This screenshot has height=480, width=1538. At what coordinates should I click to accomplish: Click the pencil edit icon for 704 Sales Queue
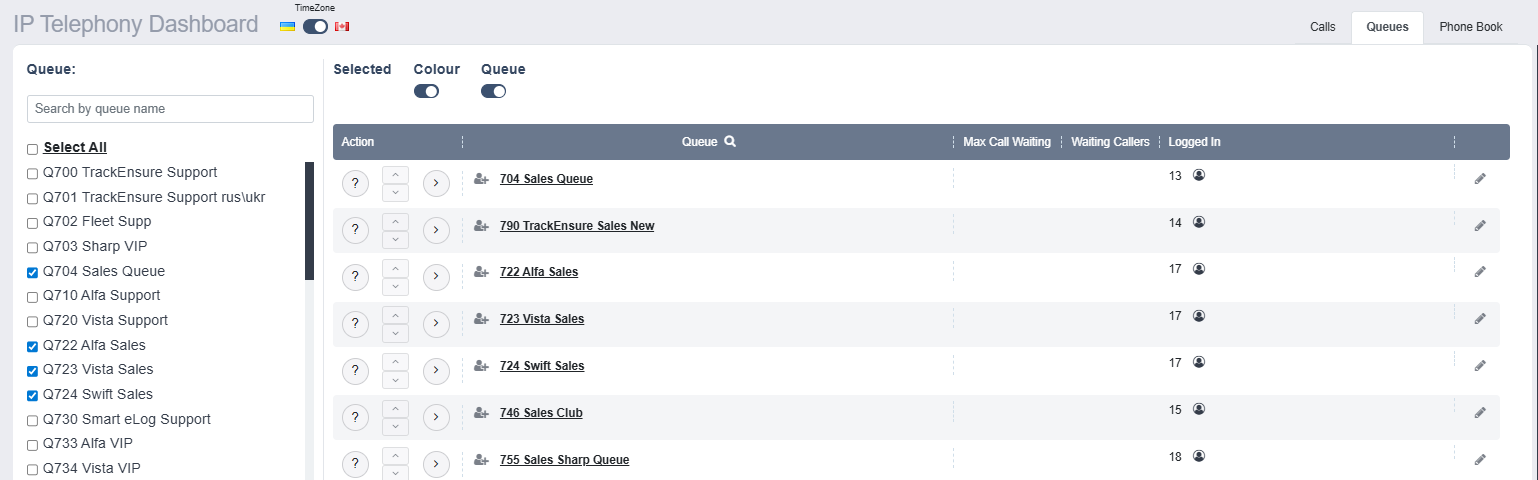(1480, 179)
